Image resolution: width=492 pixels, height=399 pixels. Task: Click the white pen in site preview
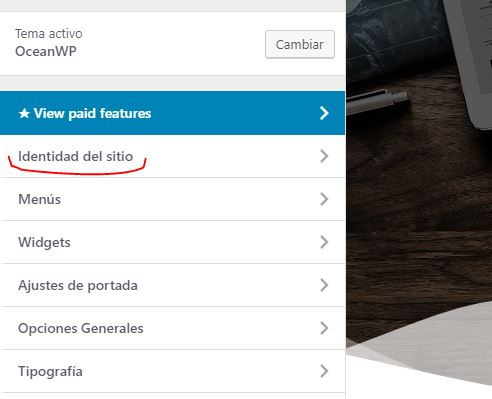pos(377,101)
